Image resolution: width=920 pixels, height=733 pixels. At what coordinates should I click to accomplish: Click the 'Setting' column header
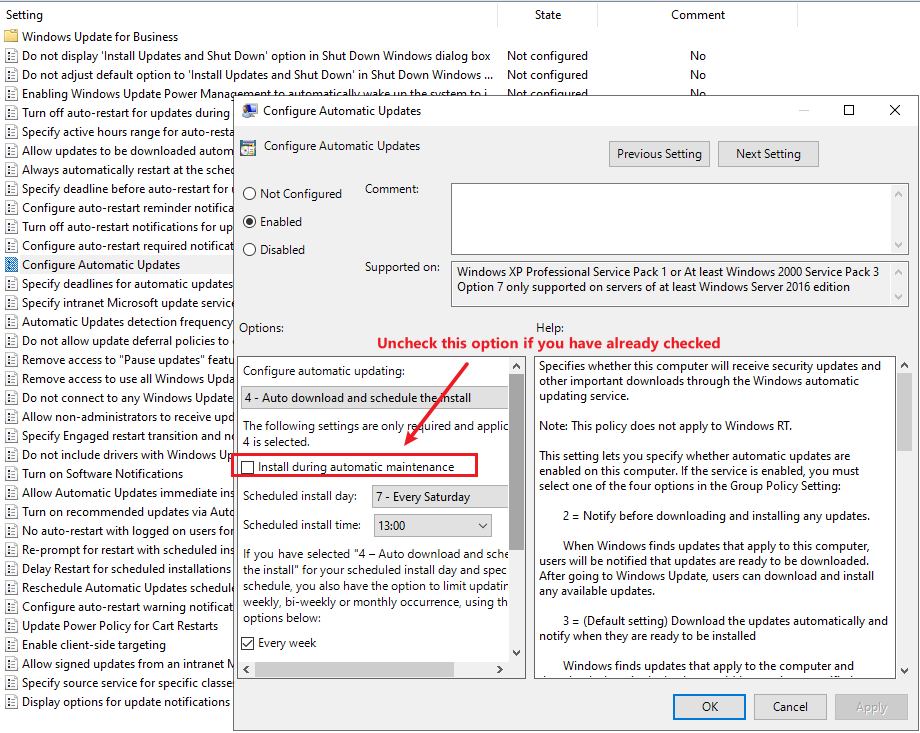(24, 14)
